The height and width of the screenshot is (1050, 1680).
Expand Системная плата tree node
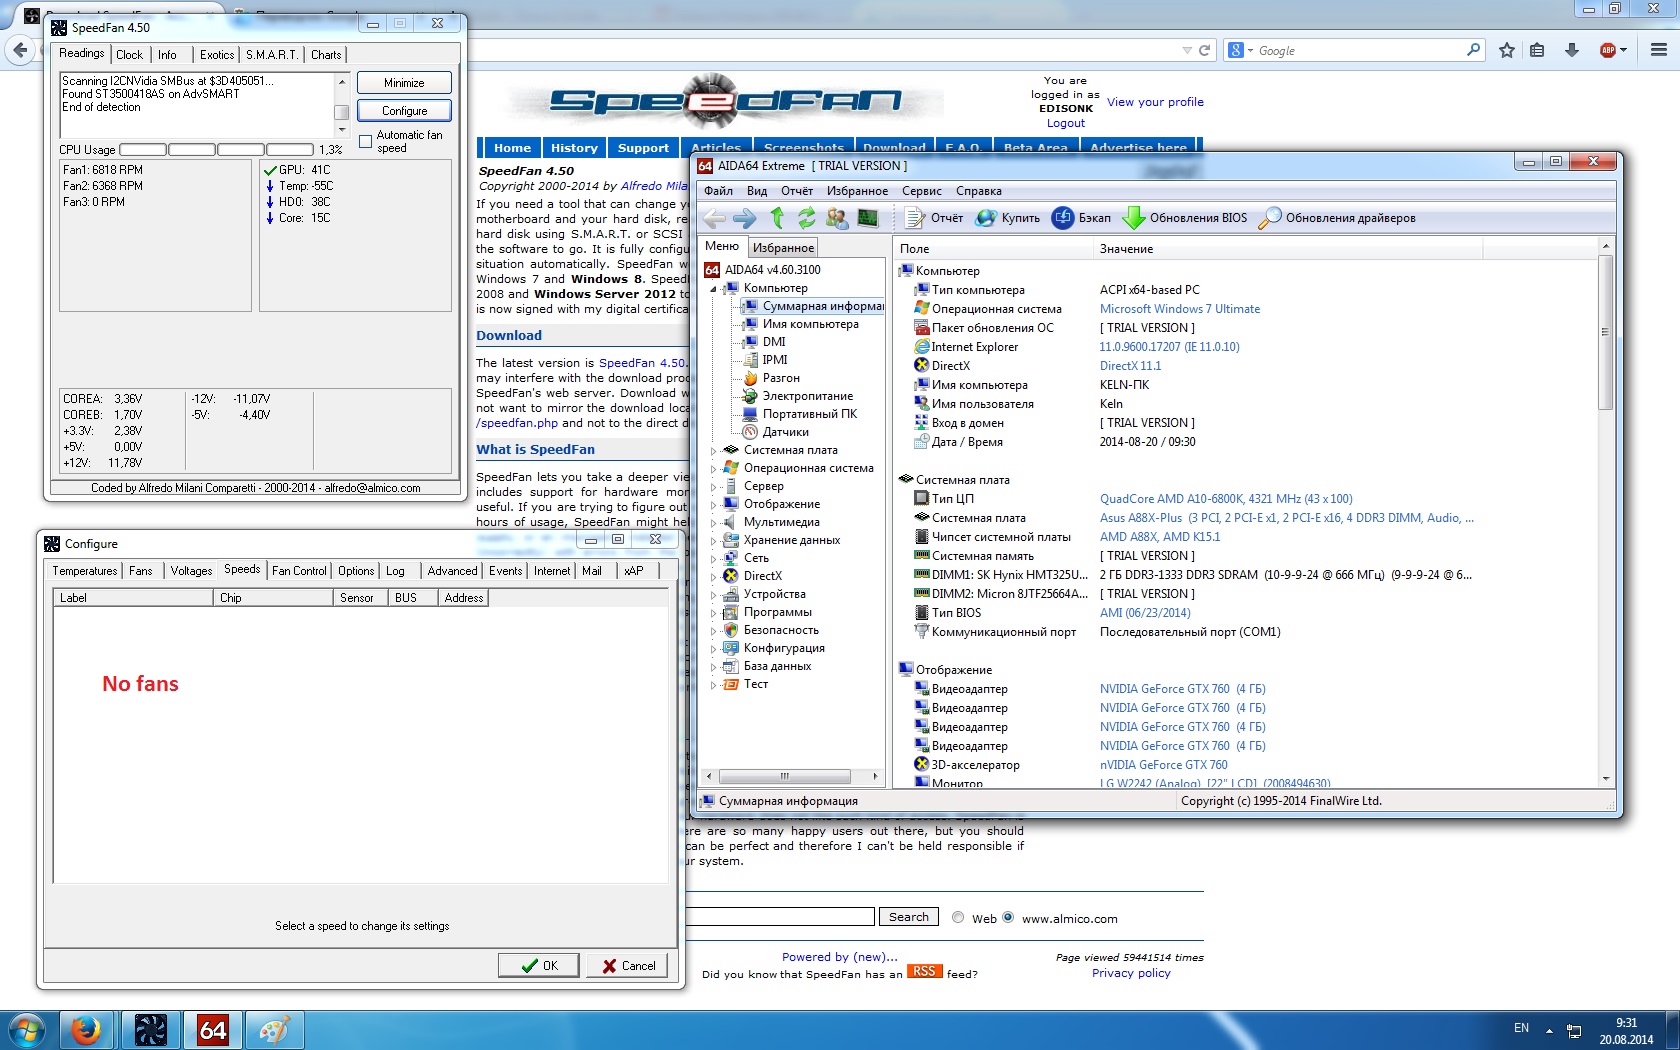click(714, 450)
